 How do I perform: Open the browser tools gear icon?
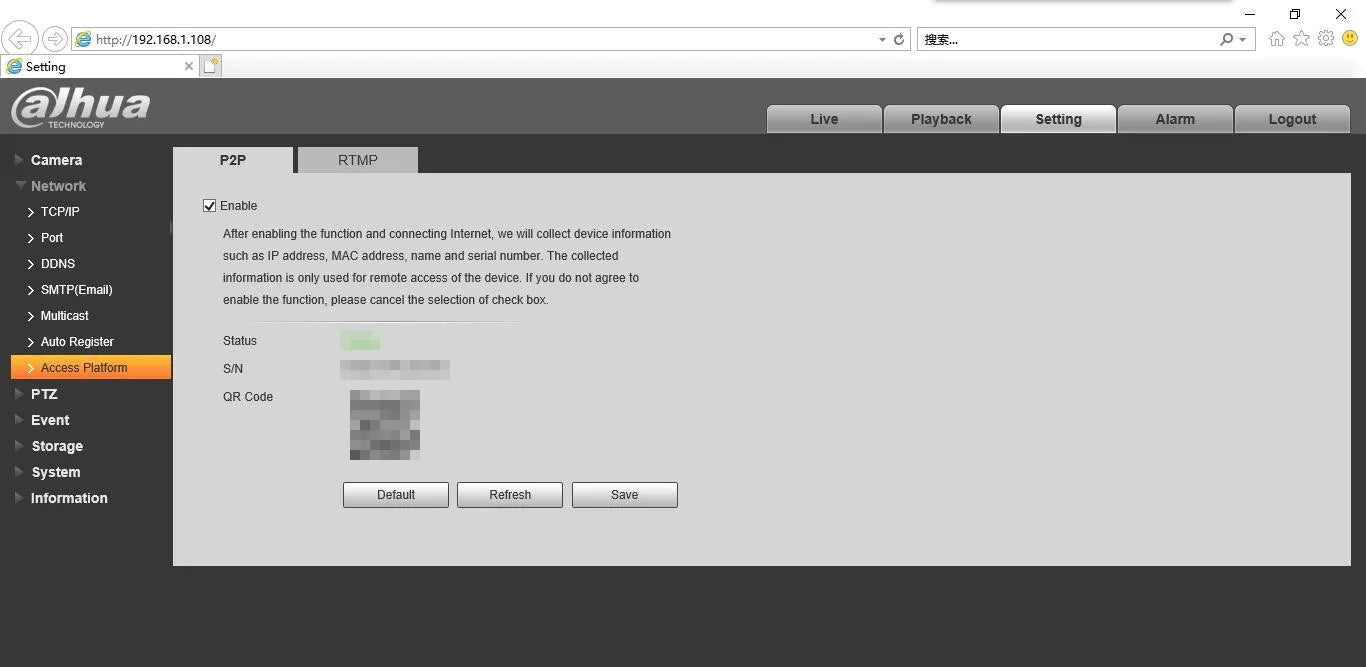1326,39
